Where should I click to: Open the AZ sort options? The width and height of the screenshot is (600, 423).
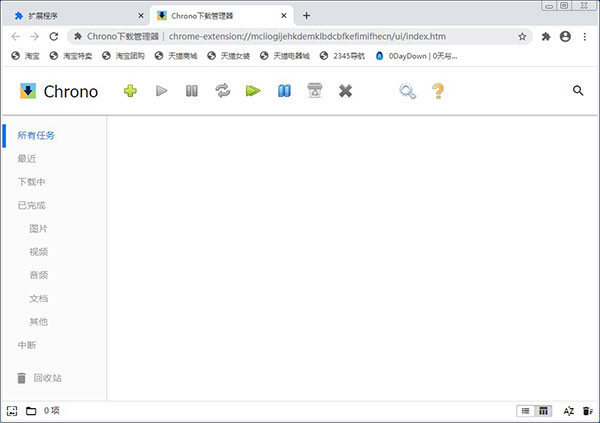[569, 411]
